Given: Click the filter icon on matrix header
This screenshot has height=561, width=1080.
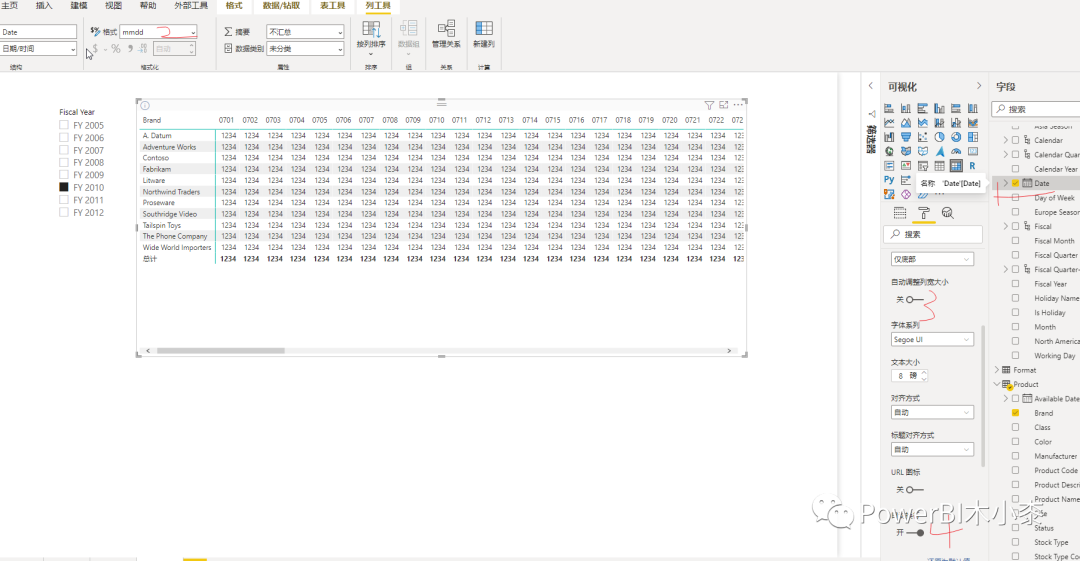Looking at the screenshot, I should [x=709, y=105].
